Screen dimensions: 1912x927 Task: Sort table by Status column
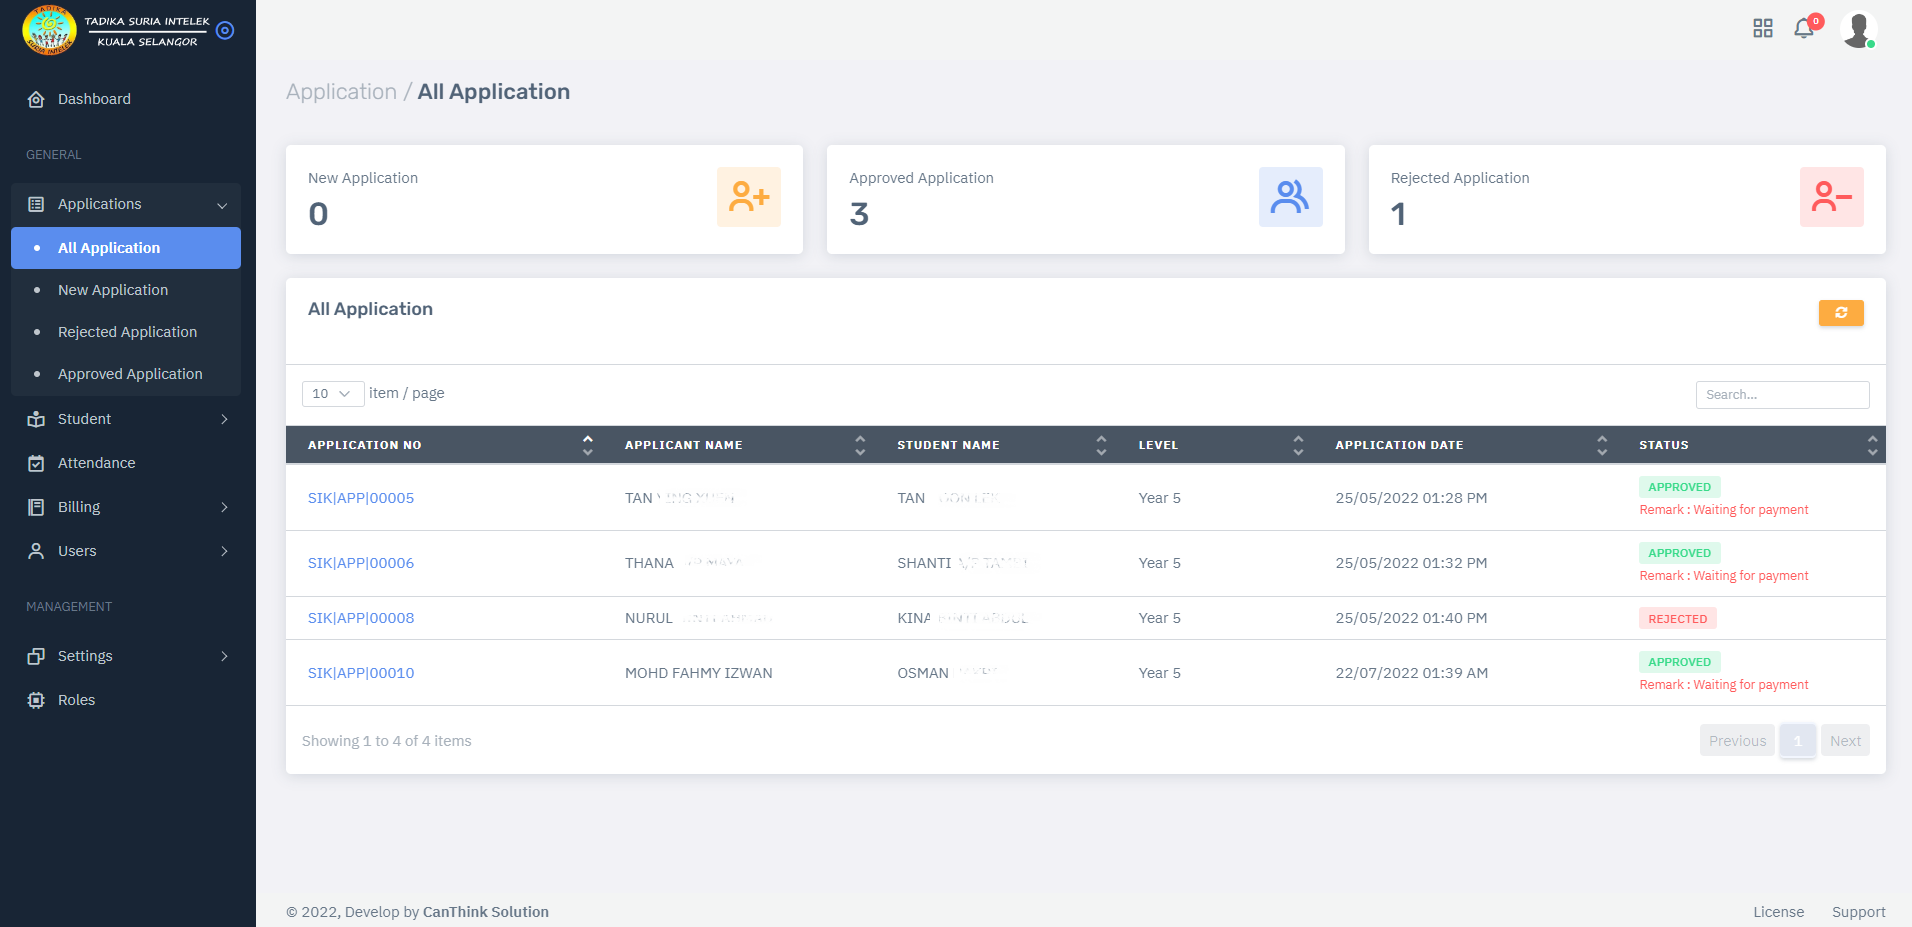[1871, 445]
